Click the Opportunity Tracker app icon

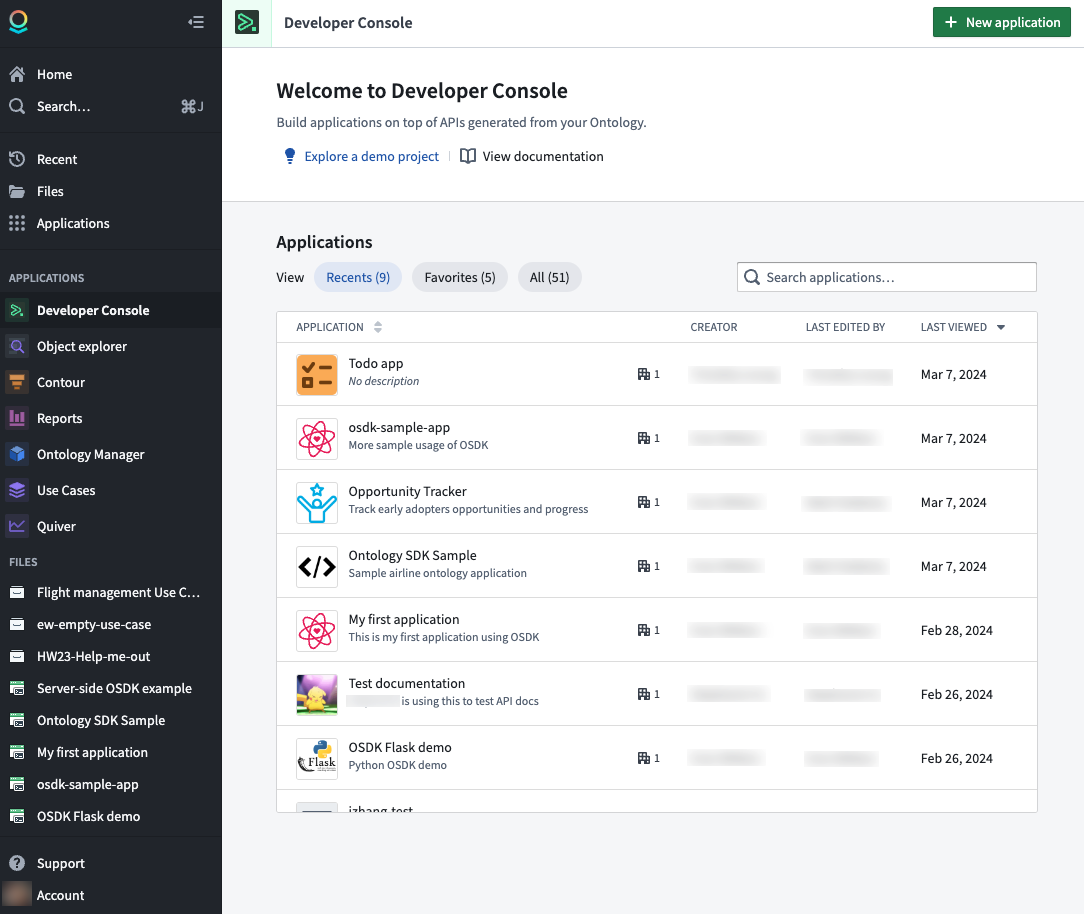316,502
